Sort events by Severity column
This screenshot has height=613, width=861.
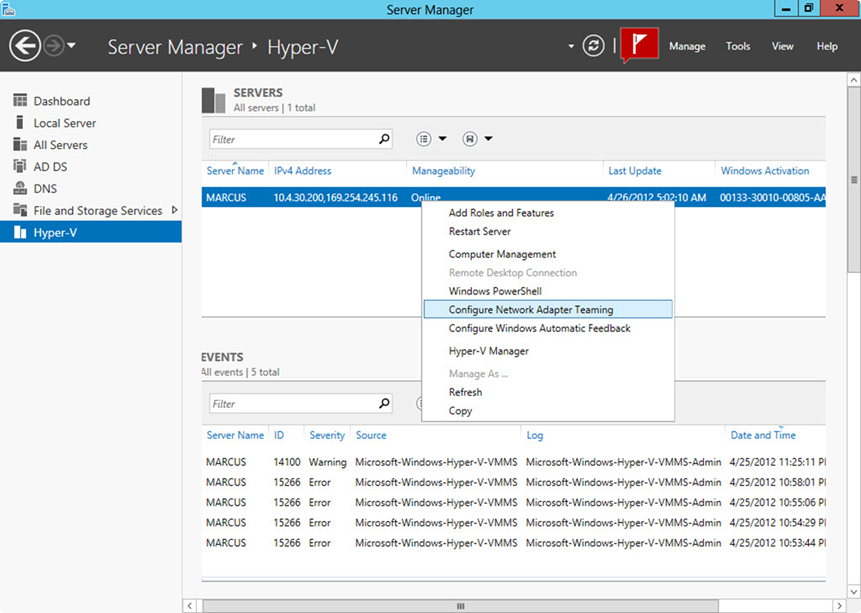[x=327, y=435]
